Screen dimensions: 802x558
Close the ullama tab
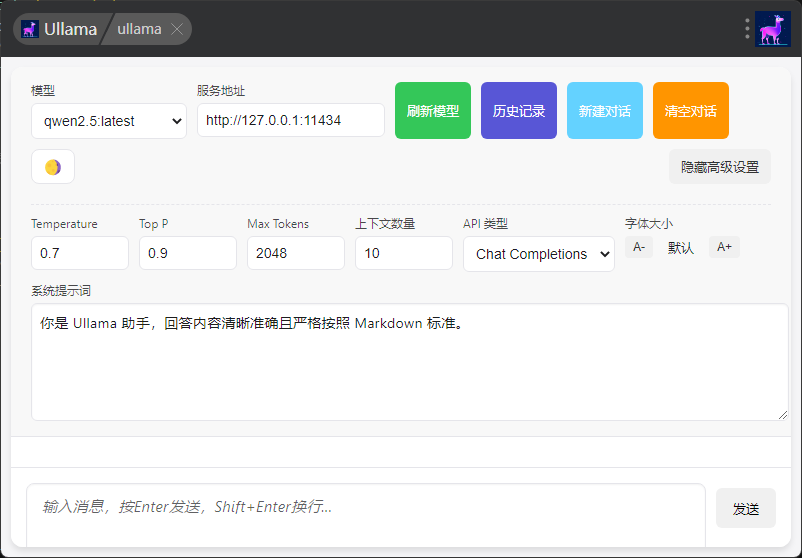(x=177, y=29)
